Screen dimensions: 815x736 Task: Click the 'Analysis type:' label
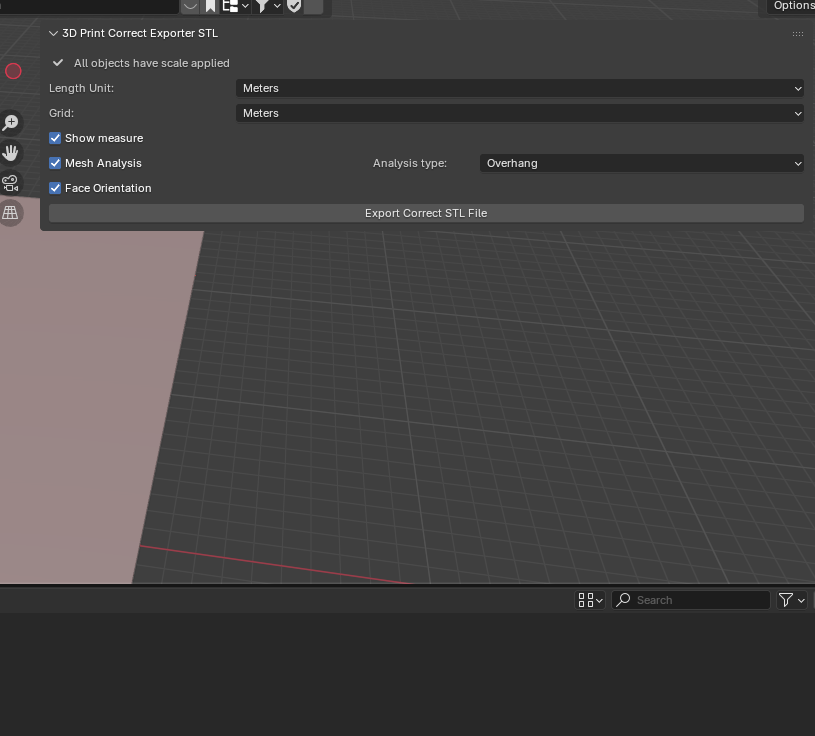click(410, 163)
